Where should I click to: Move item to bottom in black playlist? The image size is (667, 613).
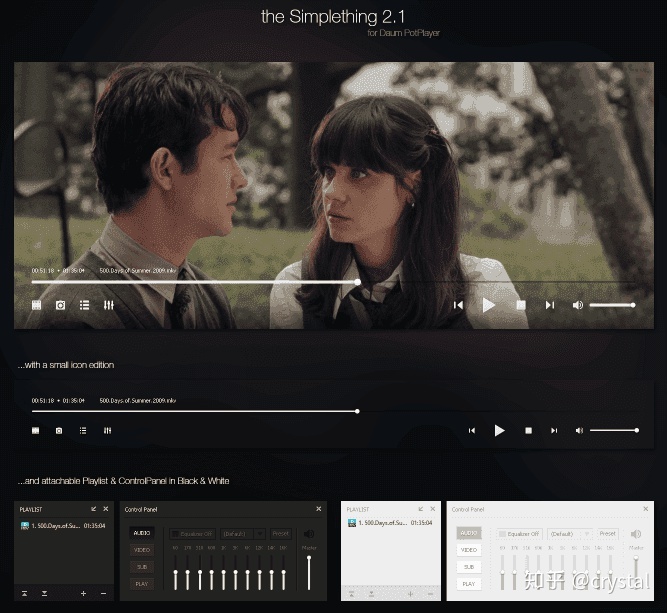pos(44,593)
